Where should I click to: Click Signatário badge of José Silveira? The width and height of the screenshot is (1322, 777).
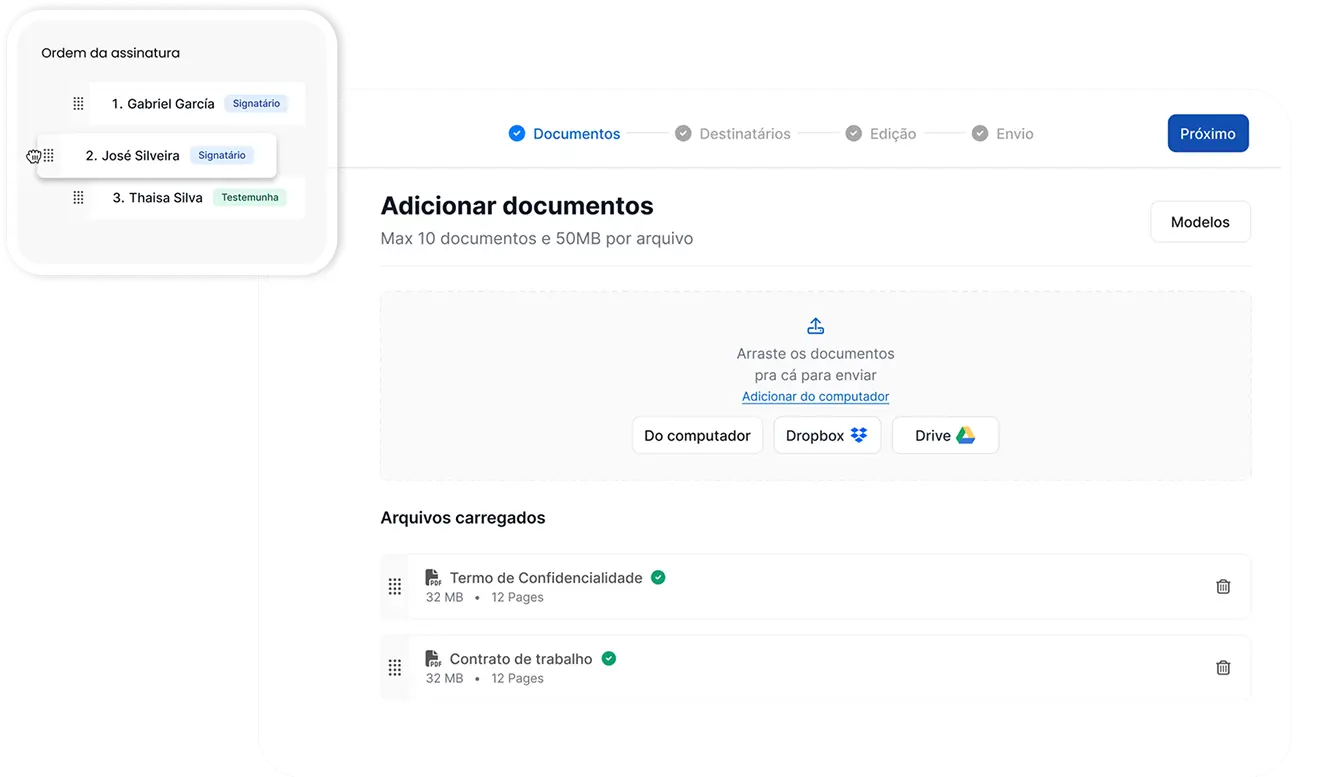click(x=222, y=156)
